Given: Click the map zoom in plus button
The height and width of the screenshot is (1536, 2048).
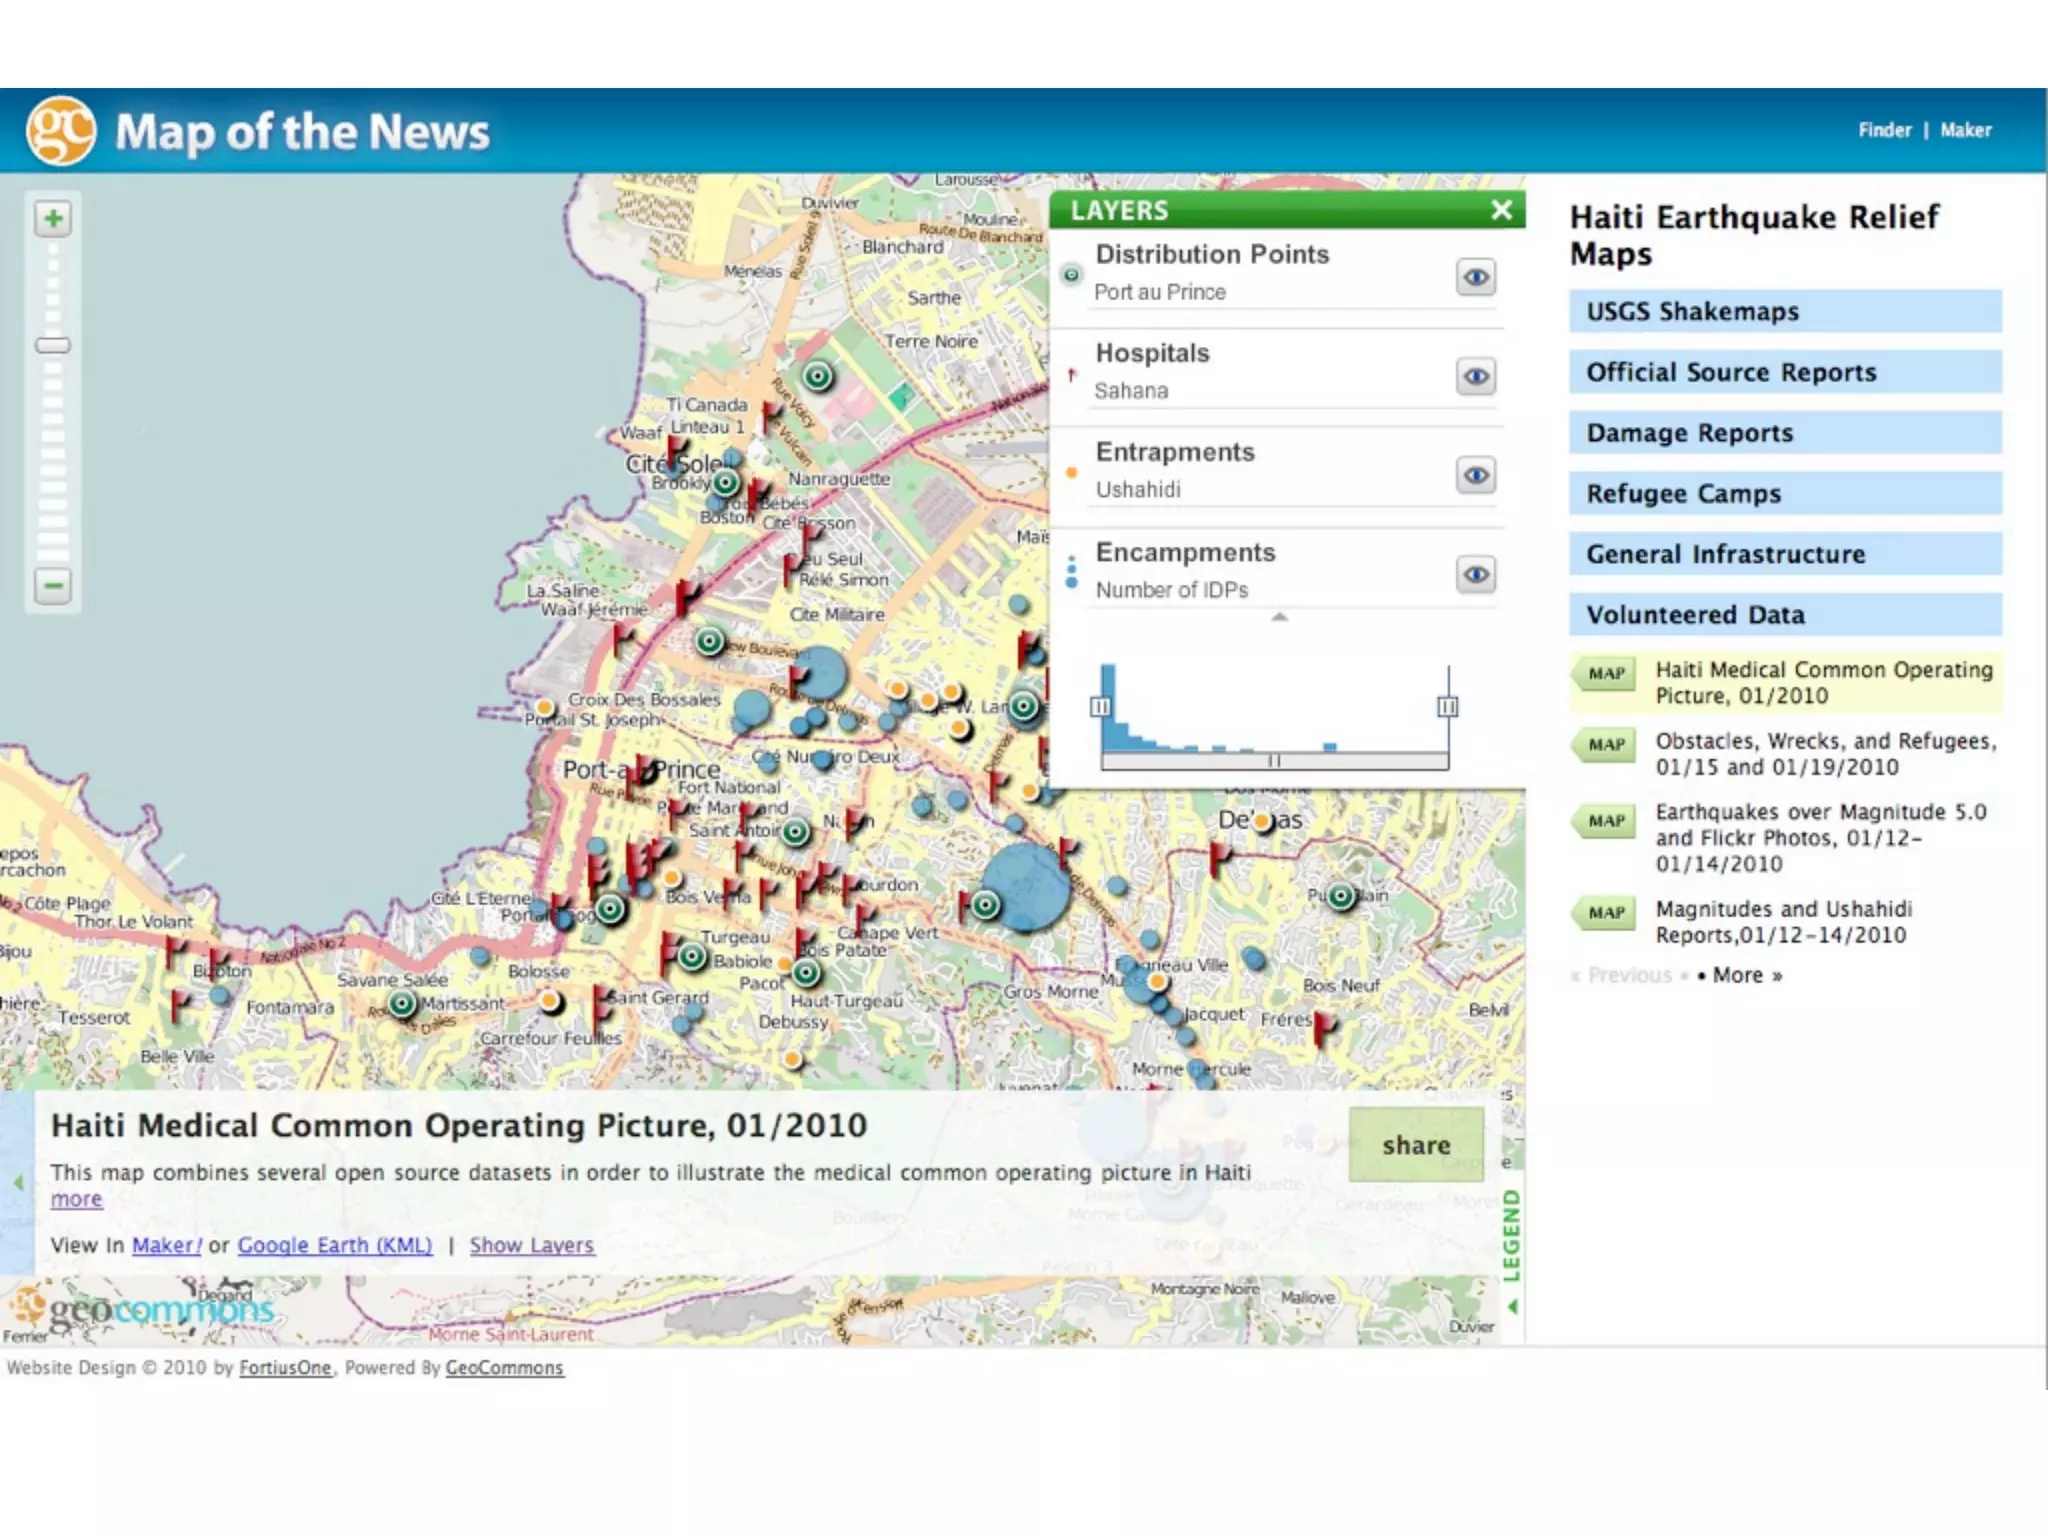Looking at the screenshot, I should (x=53, y=219).
